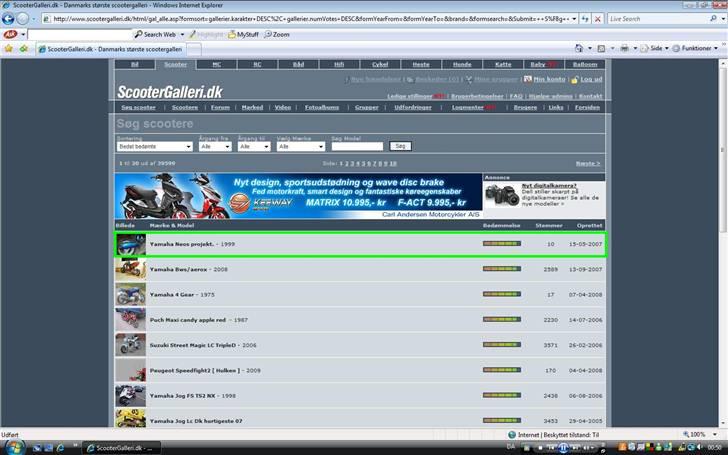The height and width of the screenshot is (455, 728).
Task: Open the Yamaha Neos projekt thumbnail
Action: pyautogui.click(x=130, y=244)
